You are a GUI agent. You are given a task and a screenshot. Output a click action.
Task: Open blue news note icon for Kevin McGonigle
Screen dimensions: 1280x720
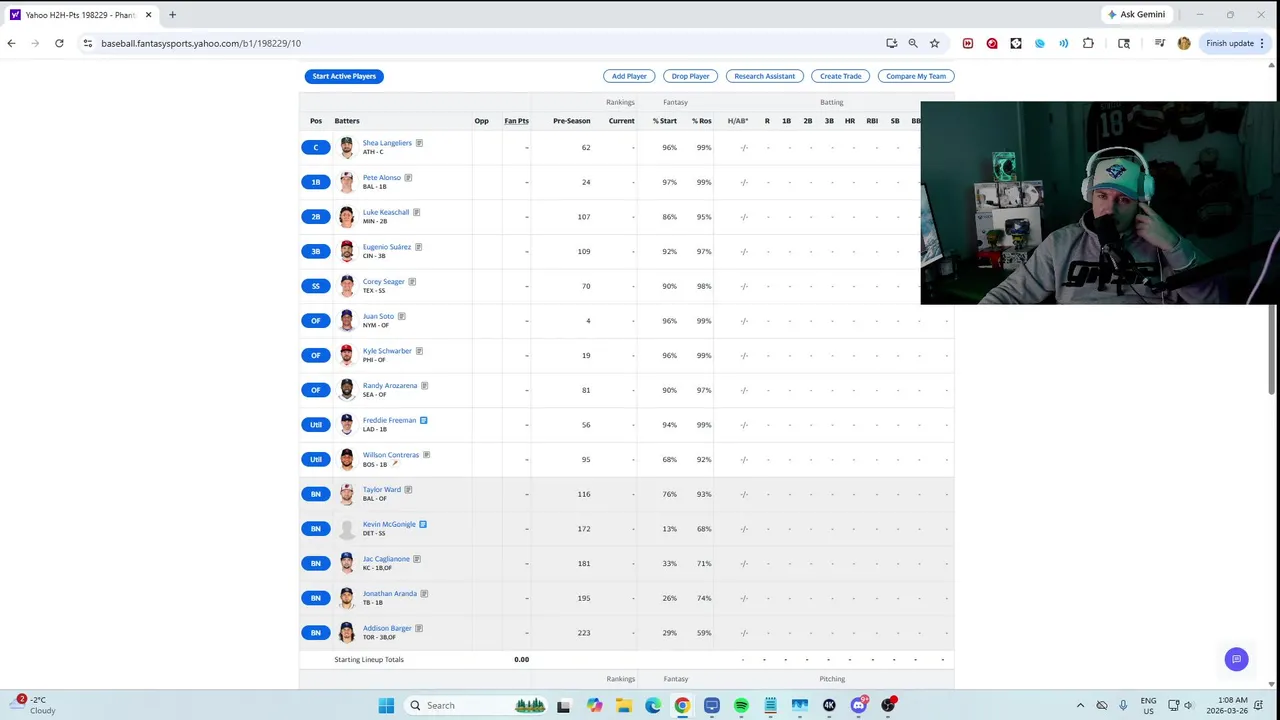point(423,524)
